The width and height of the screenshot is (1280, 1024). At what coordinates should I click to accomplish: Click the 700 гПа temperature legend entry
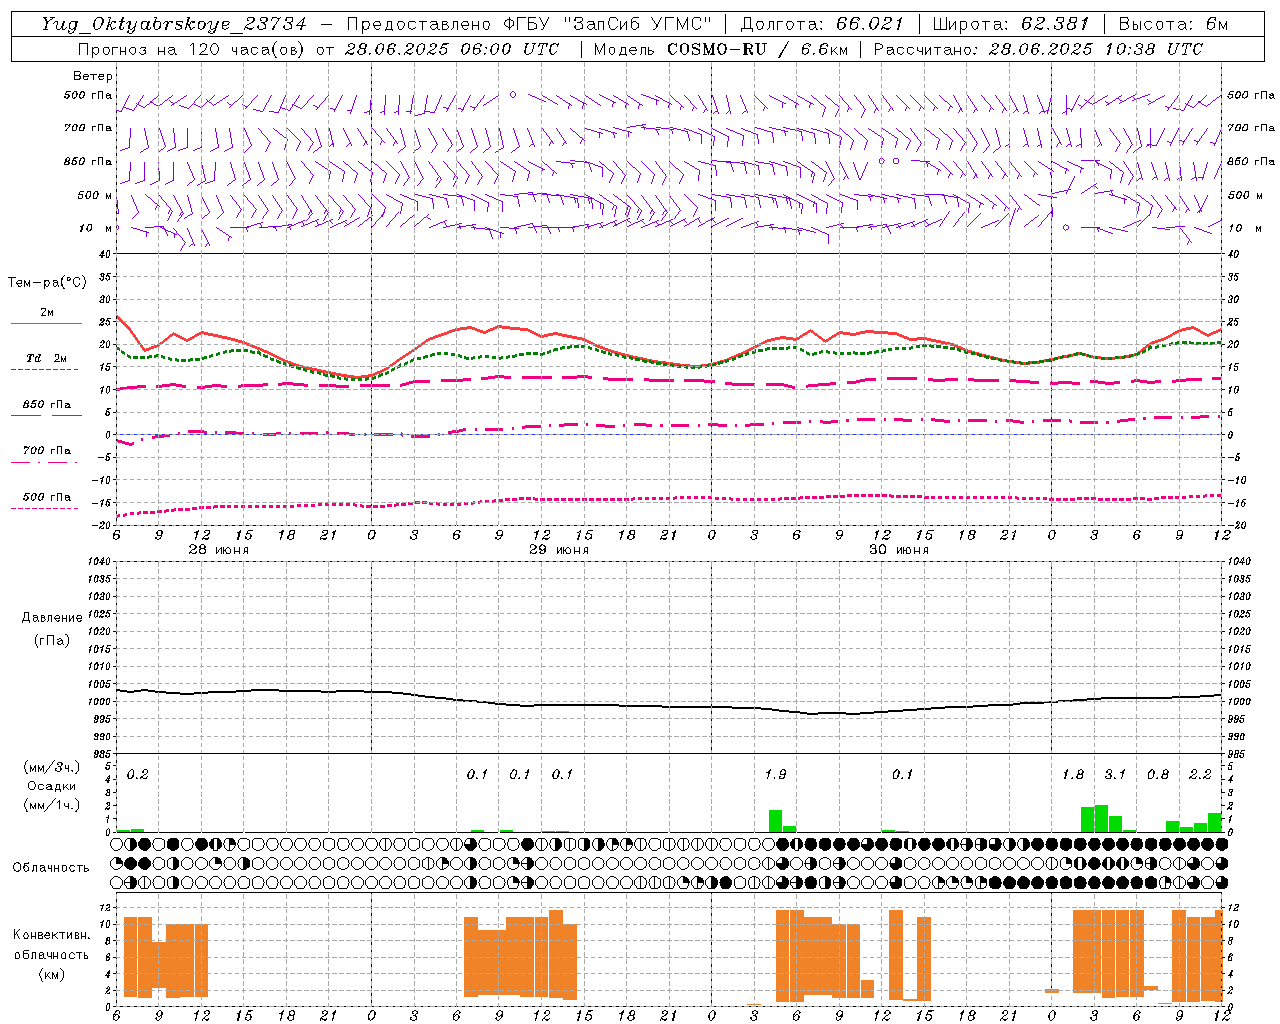[x=47, y=450]
